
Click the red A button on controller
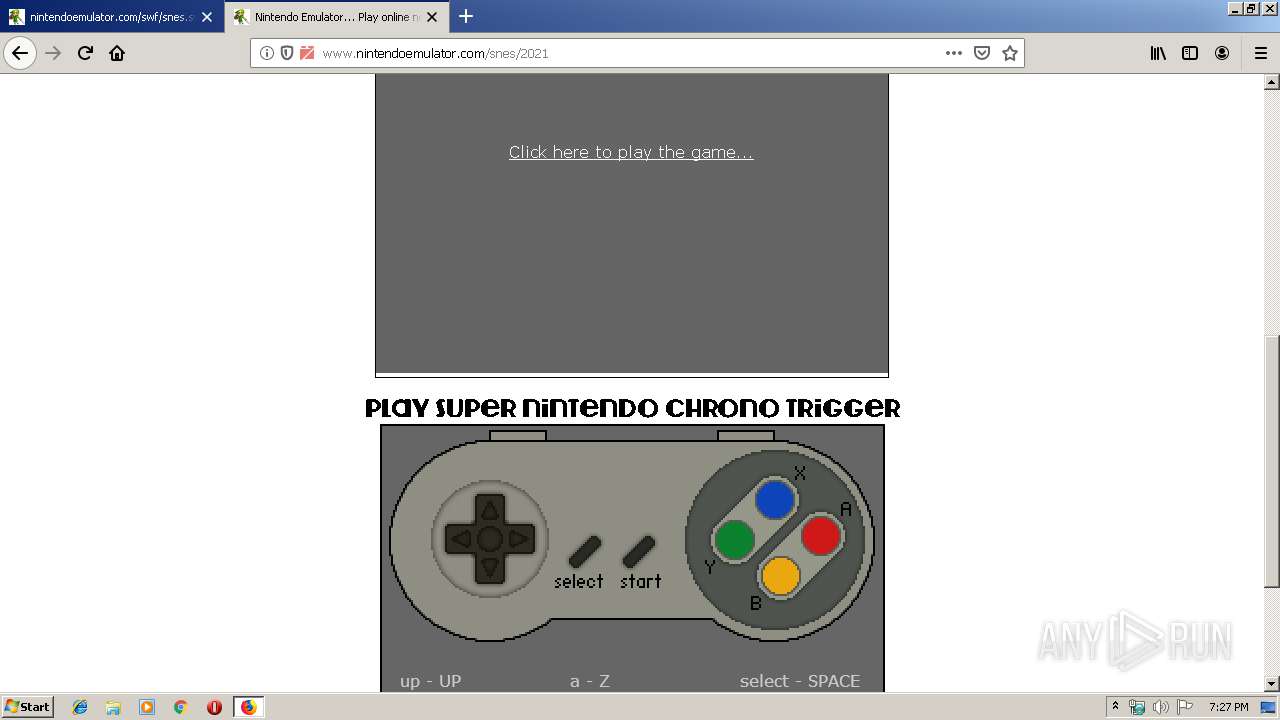pyautogui.click(x=821, y=536)
